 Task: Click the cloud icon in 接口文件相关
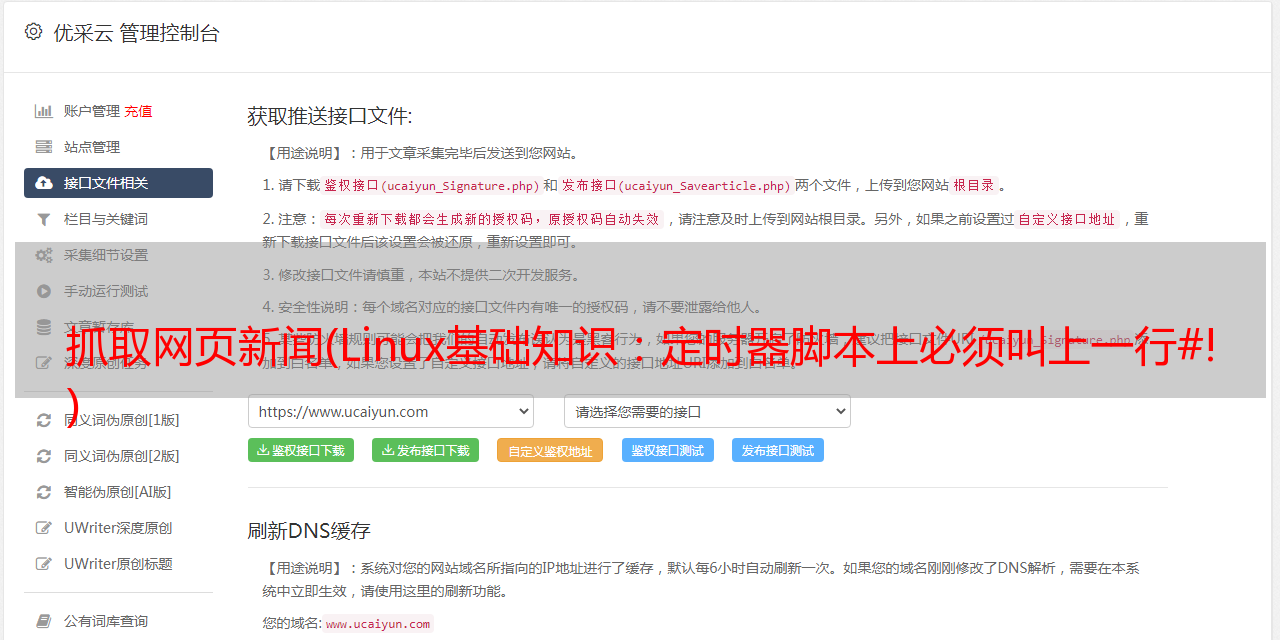point(44,183)
